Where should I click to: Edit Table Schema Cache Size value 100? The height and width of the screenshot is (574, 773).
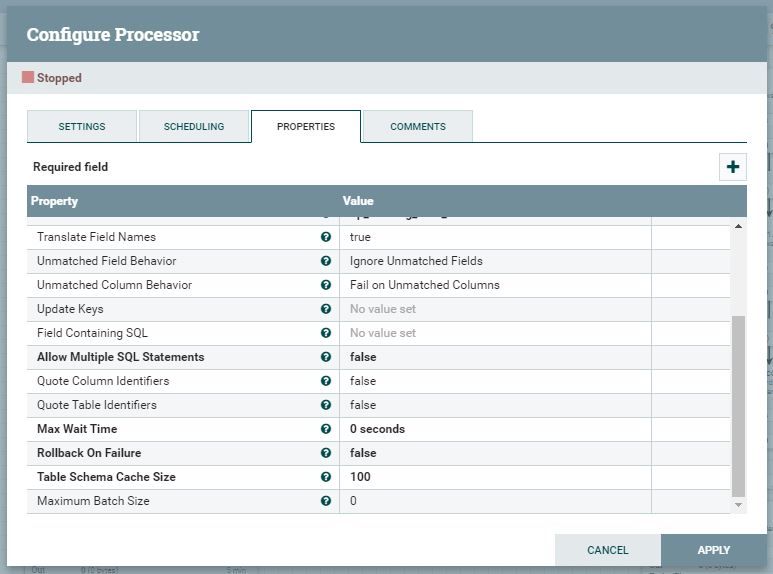495,477
